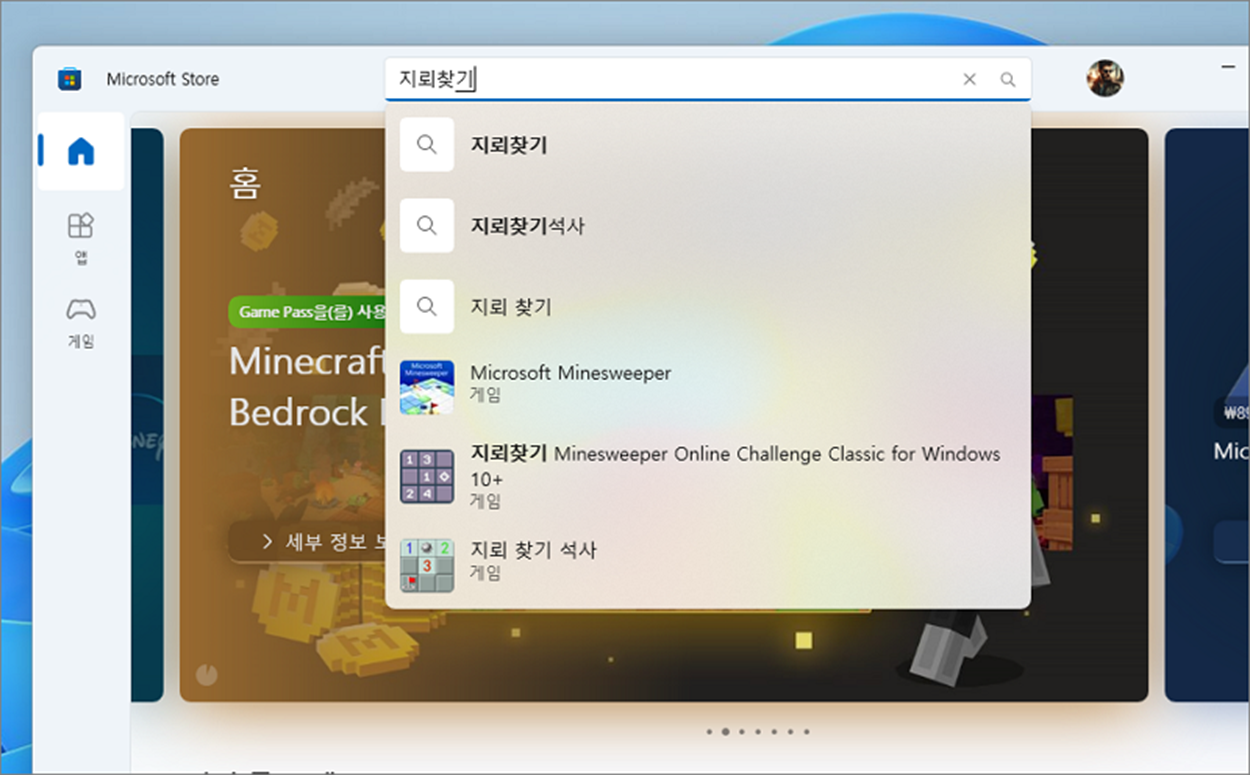1250x775 pixels.
Task: Click the magnifier icon beside 지뢰찾기석사
Action: tap(427, 226)
